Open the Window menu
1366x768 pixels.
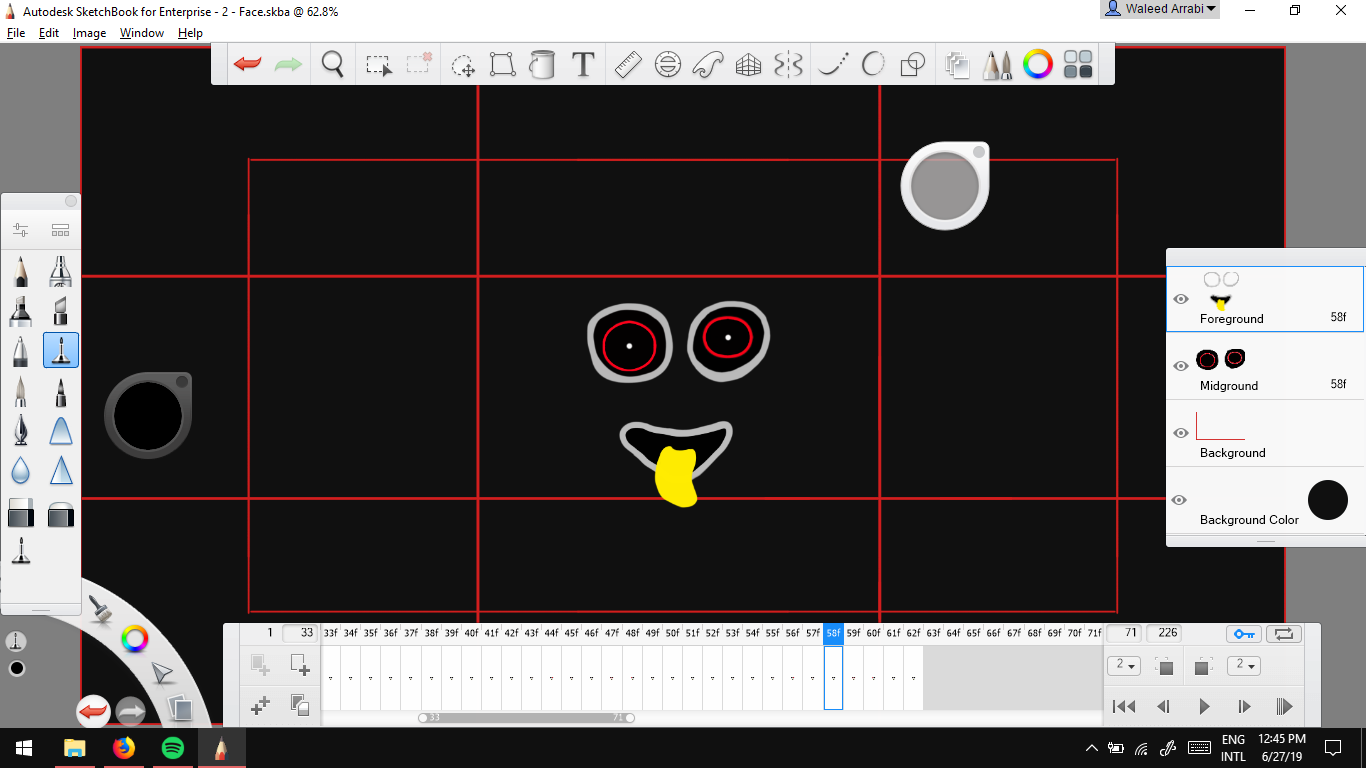pos(141,32)
